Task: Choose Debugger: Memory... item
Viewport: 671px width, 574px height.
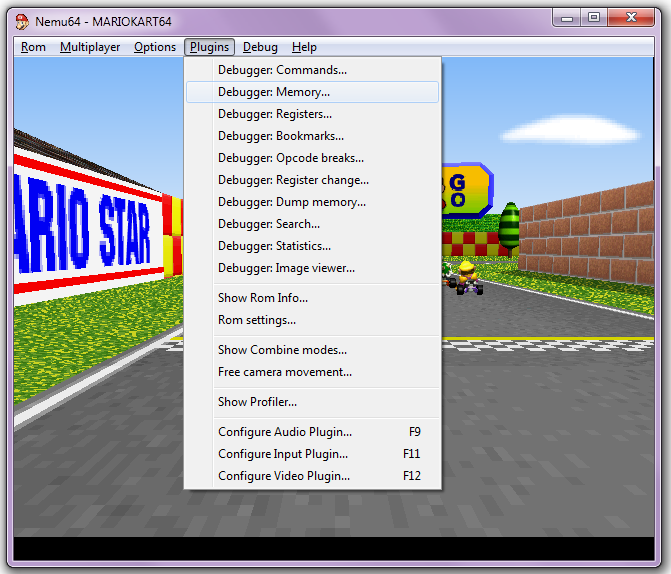Action: click(x=312, y=92)
